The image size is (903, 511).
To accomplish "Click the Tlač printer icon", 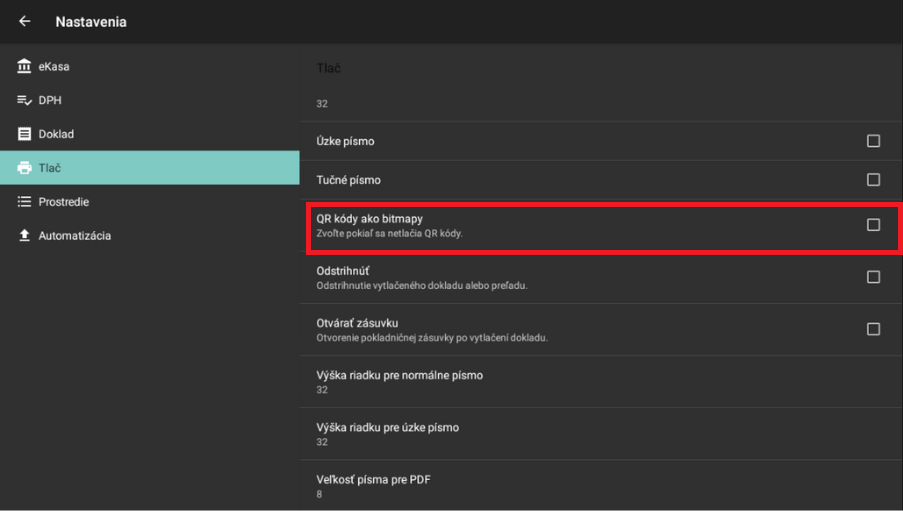I will 25,168.
